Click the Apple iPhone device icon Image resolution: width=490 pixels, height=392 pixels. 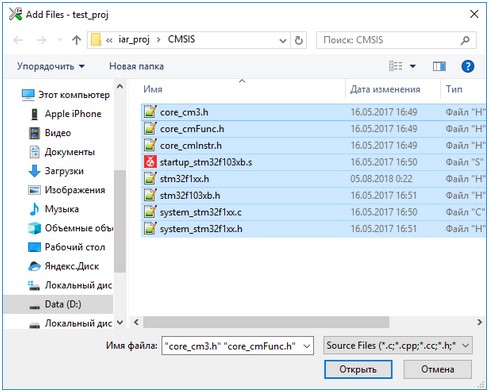pos(34,114)
